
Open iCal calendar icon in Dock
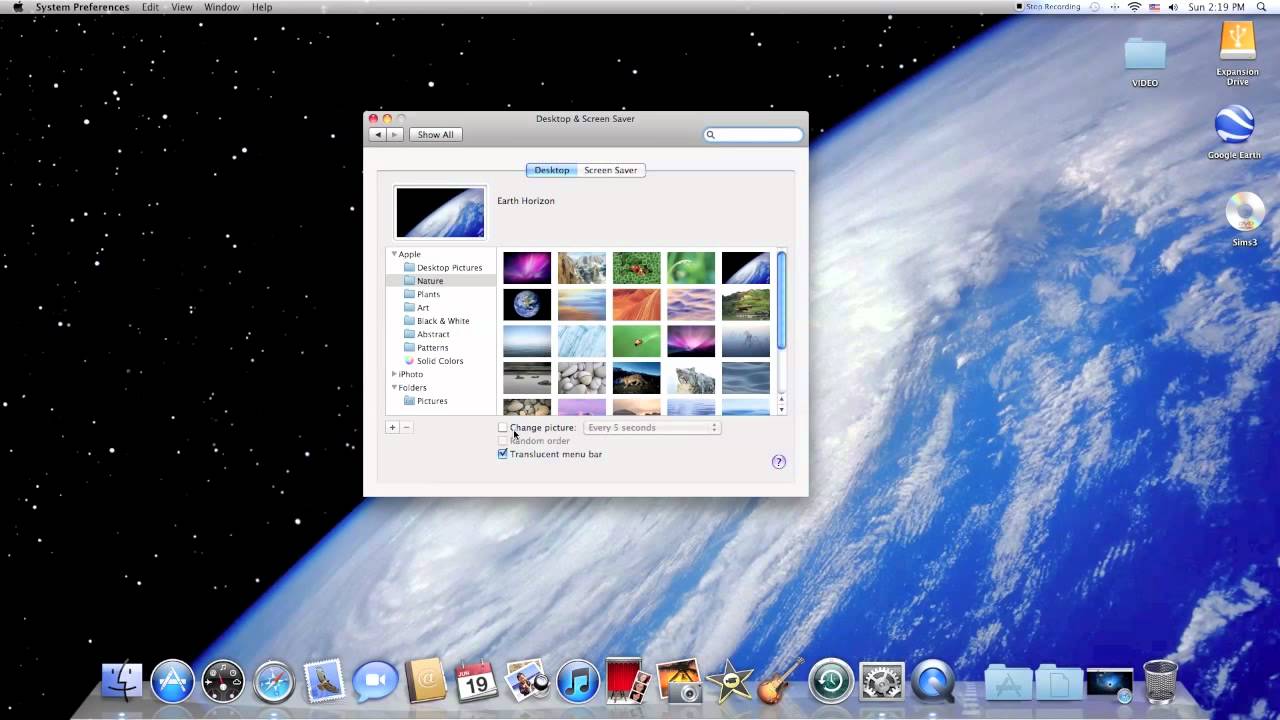coord(476,681)
